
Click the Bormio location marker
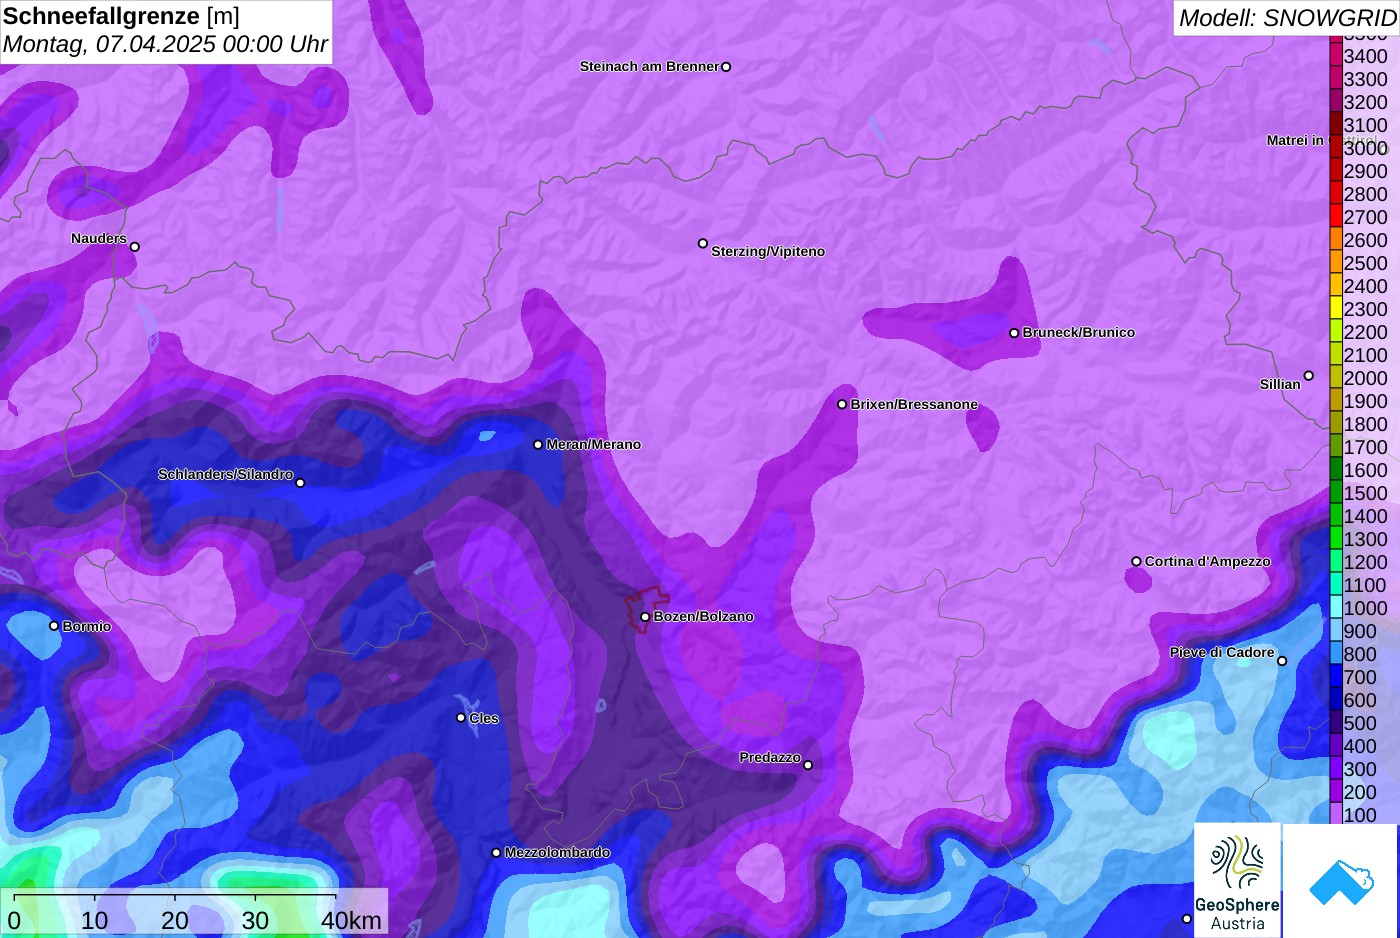[54, 626]
